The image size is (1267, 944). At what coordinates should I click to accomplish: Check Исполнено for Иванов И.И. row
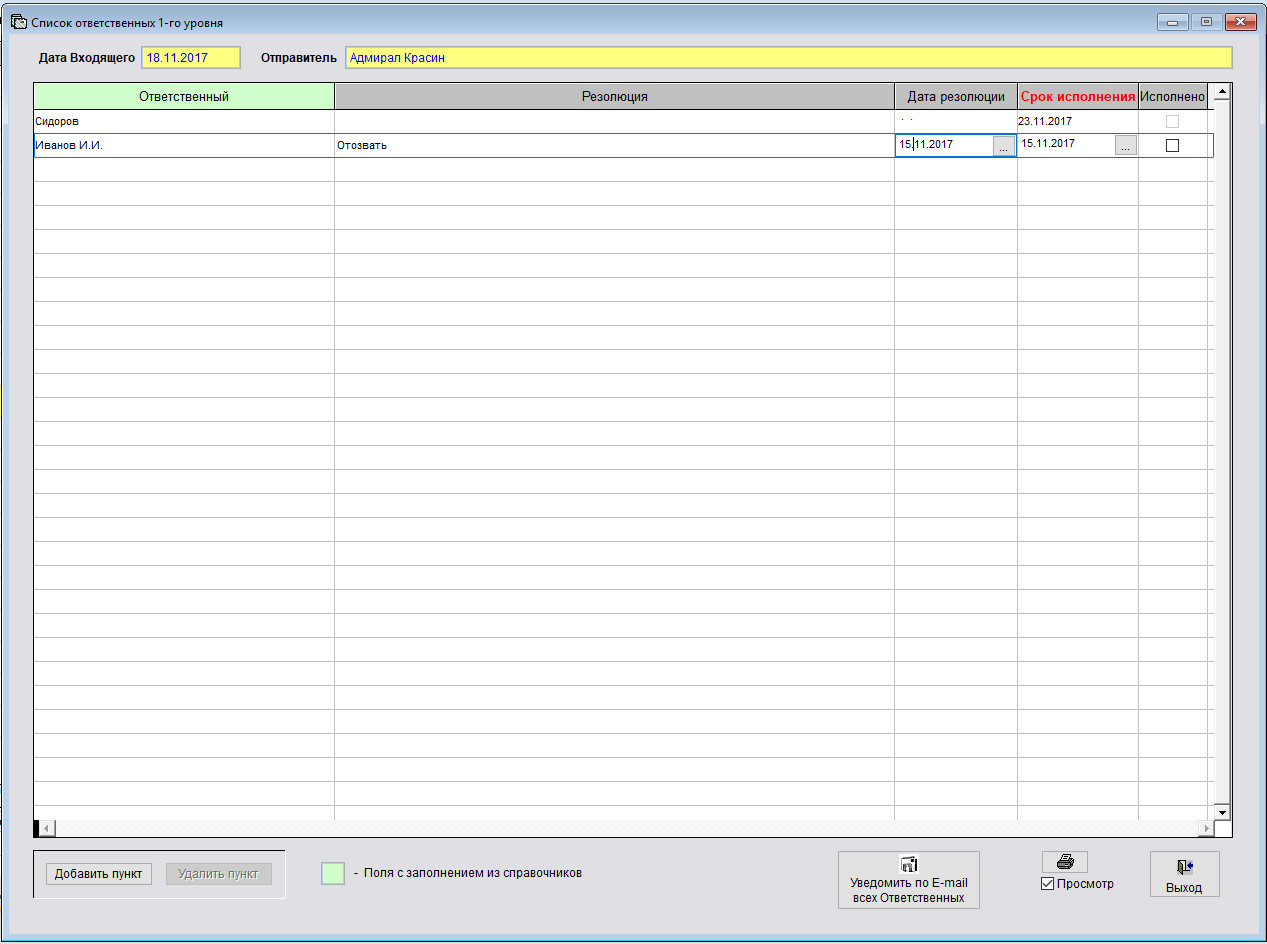[x=1173, y=145]
